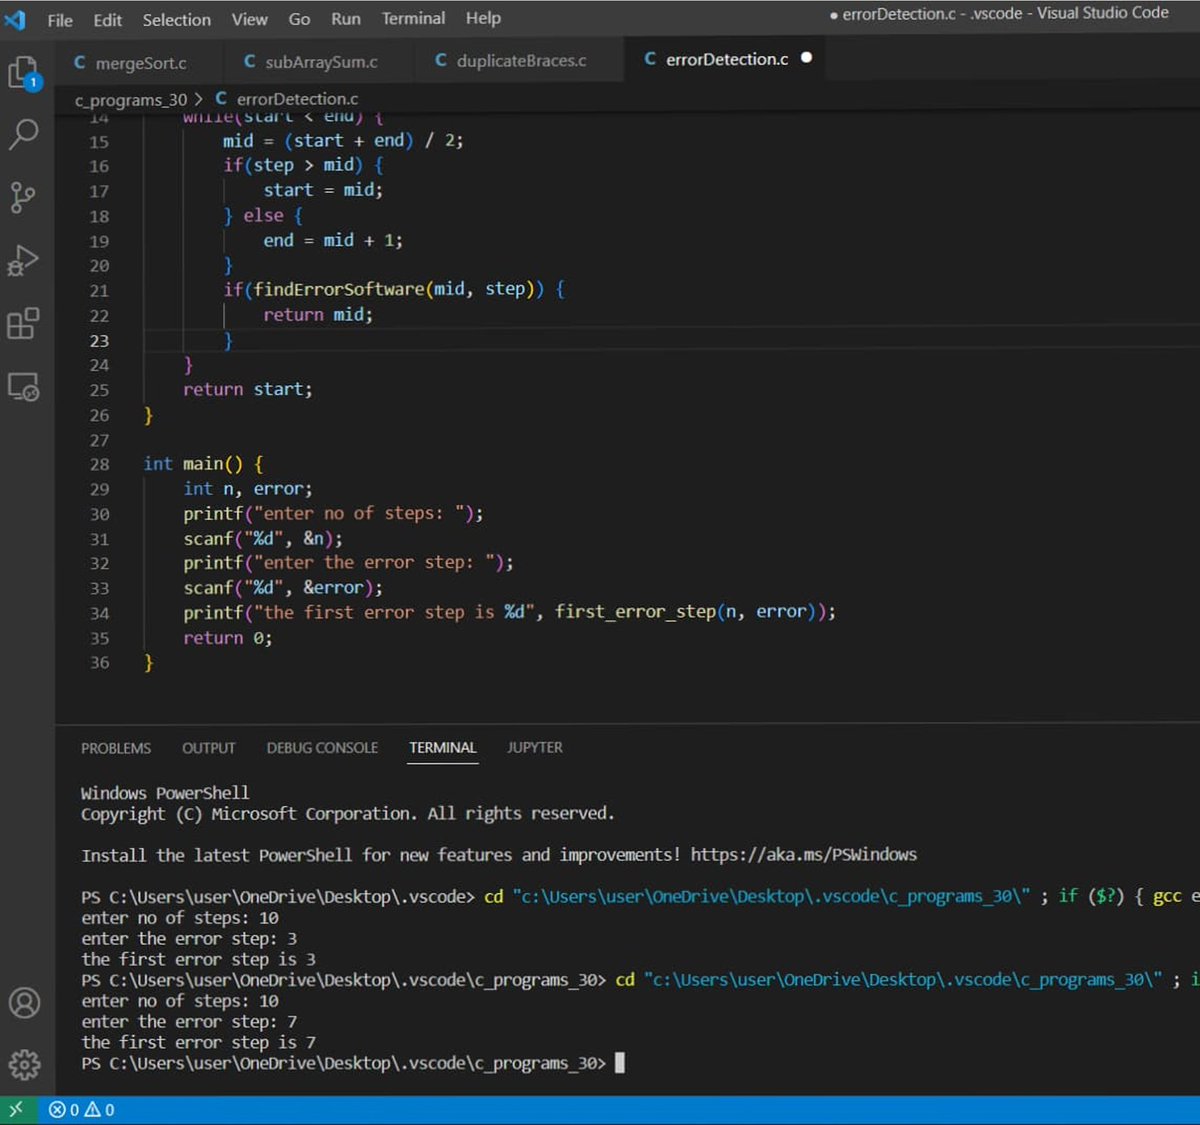Open the Terminal menu
1200x1125 pixels.
(412, 18)
